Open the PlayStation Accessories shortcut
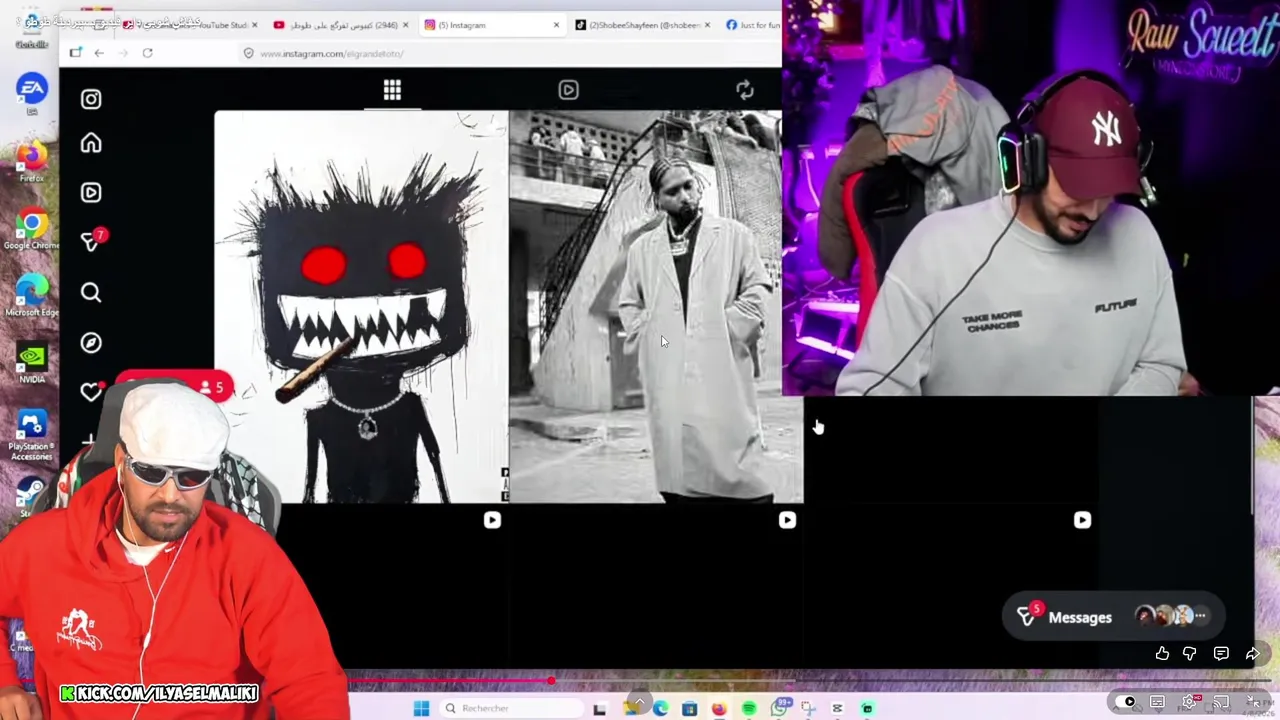 [31, 436]
